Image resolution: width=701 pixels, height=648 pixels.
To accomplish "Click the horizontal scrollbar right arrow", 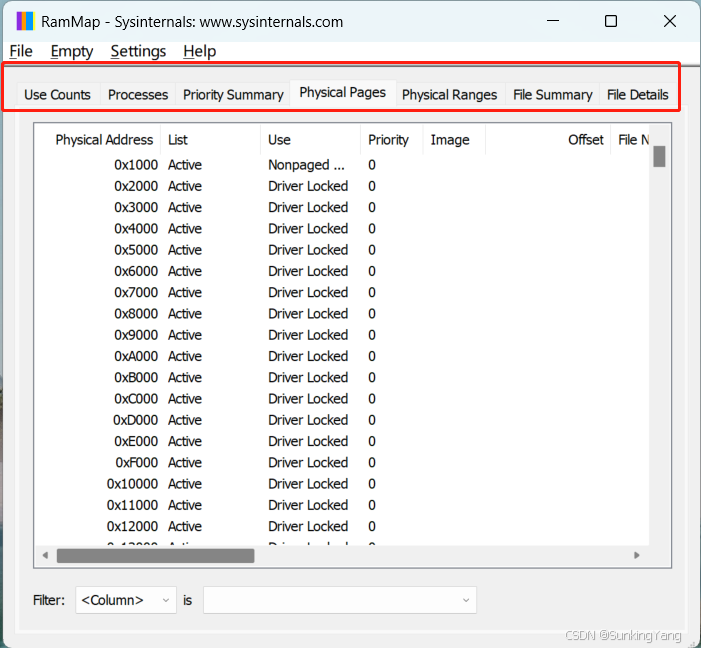I will [637, 555].
